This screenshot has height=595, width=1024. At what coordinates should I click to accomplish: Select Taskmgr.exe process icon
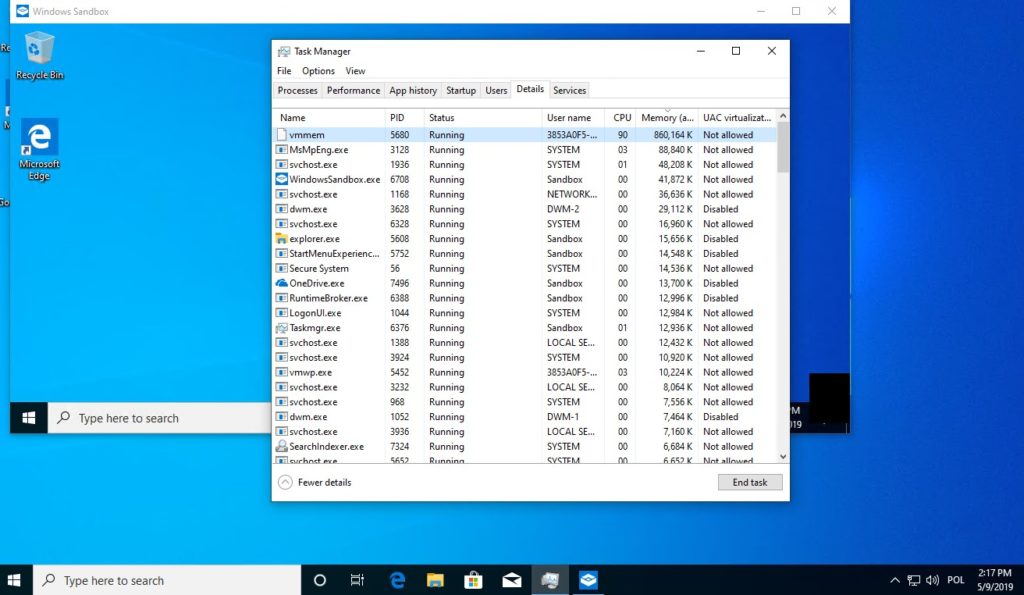pyautogui.click(x=281, y=327)
